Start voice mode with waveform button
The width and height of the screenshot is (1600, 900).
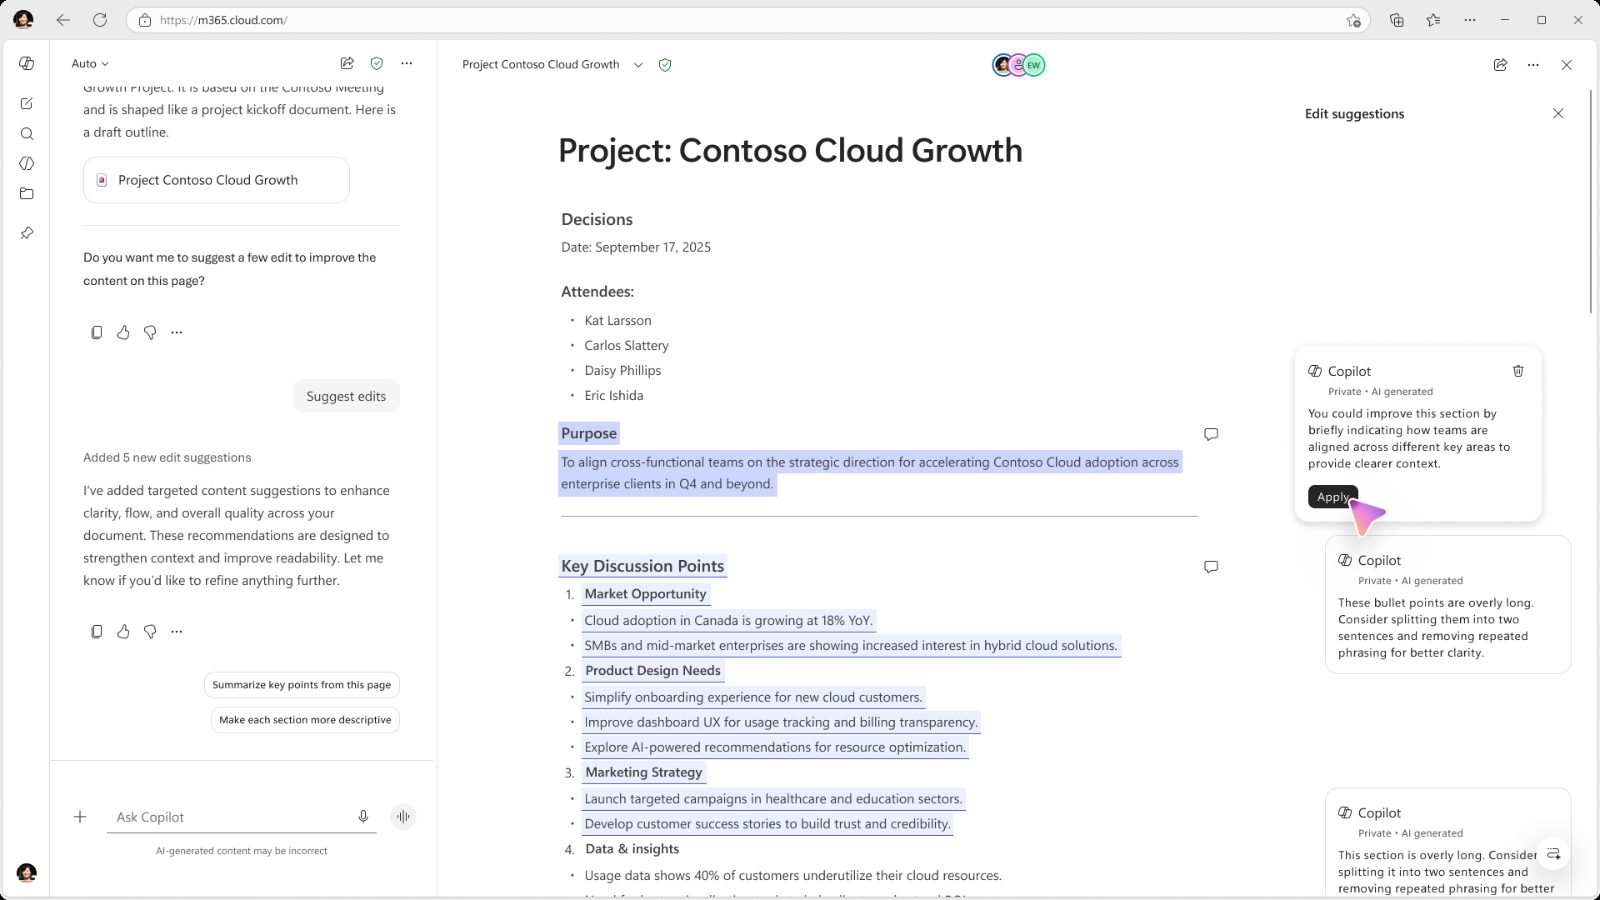(403, 817)
